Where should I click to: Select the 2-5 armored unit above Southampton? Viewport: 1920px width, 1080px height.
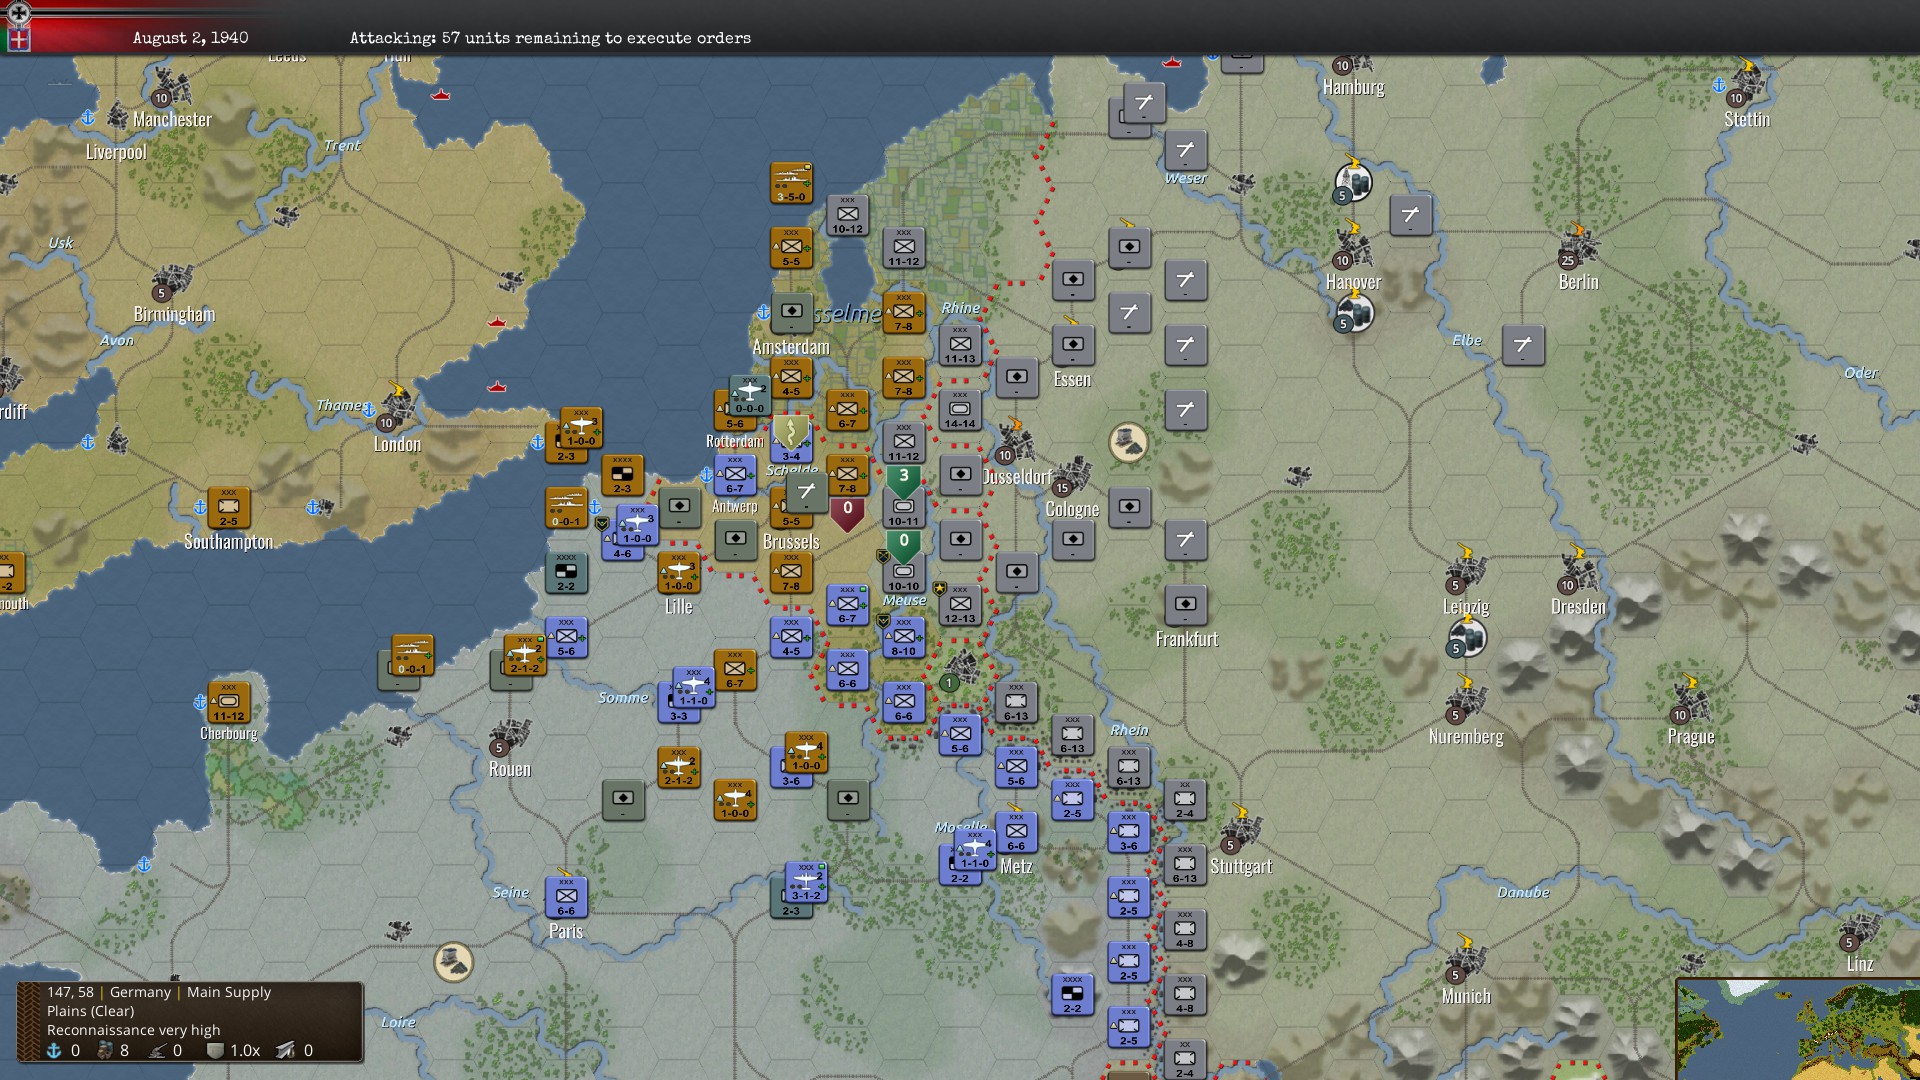coord(228,507)
